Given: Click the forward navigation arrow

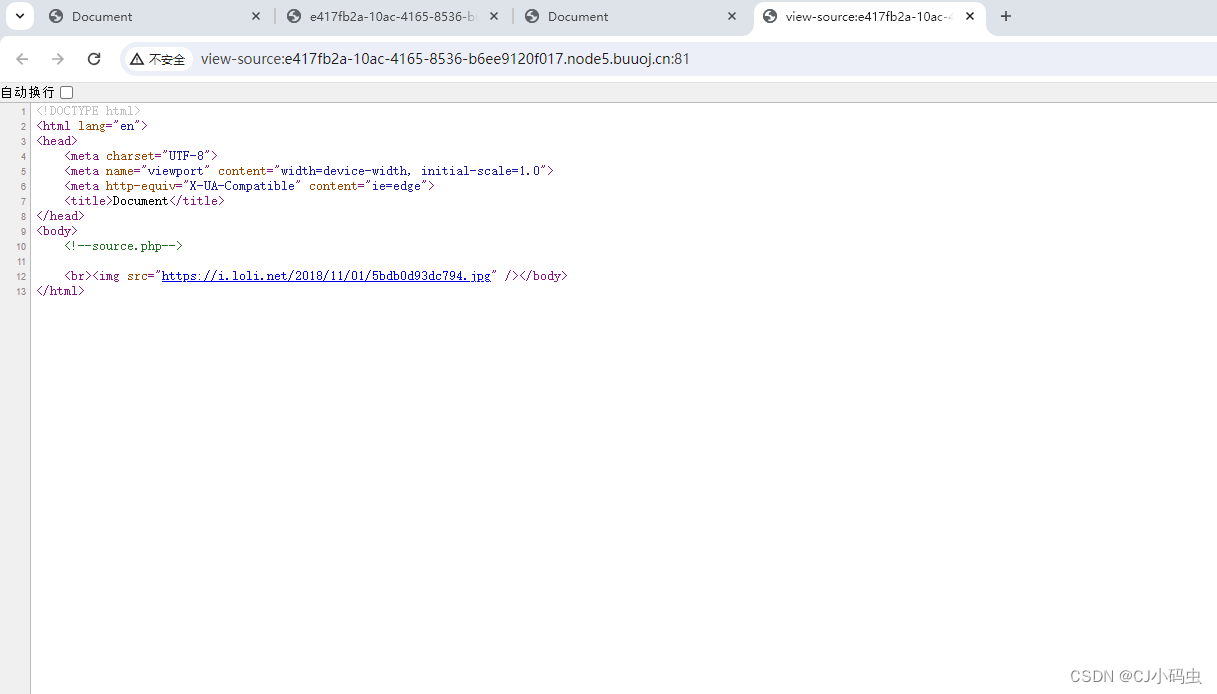Looking at the screenshot, I should [x=58, y=59].
